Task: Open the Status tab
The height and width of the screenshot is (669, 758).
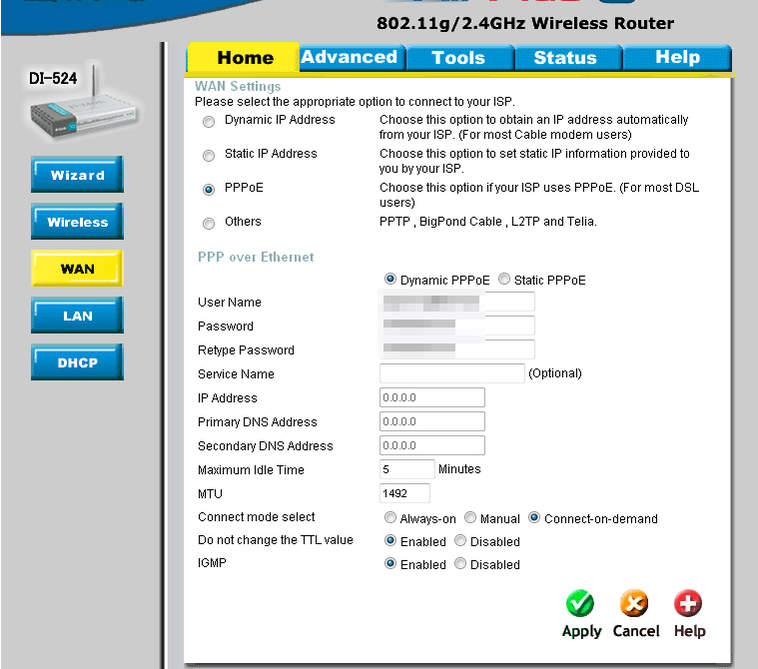Action: 565,58
